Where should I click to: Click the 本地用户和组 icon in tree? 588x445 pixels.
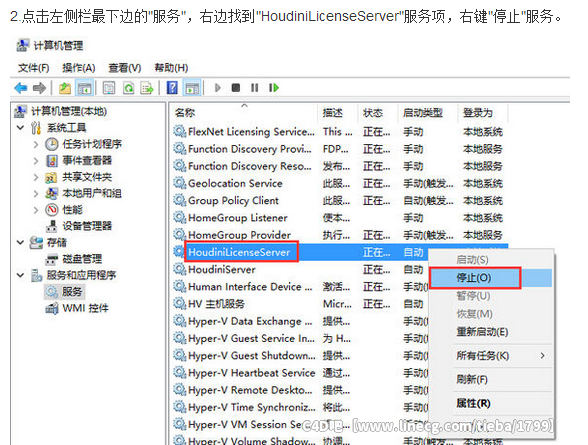coord(52,193)
